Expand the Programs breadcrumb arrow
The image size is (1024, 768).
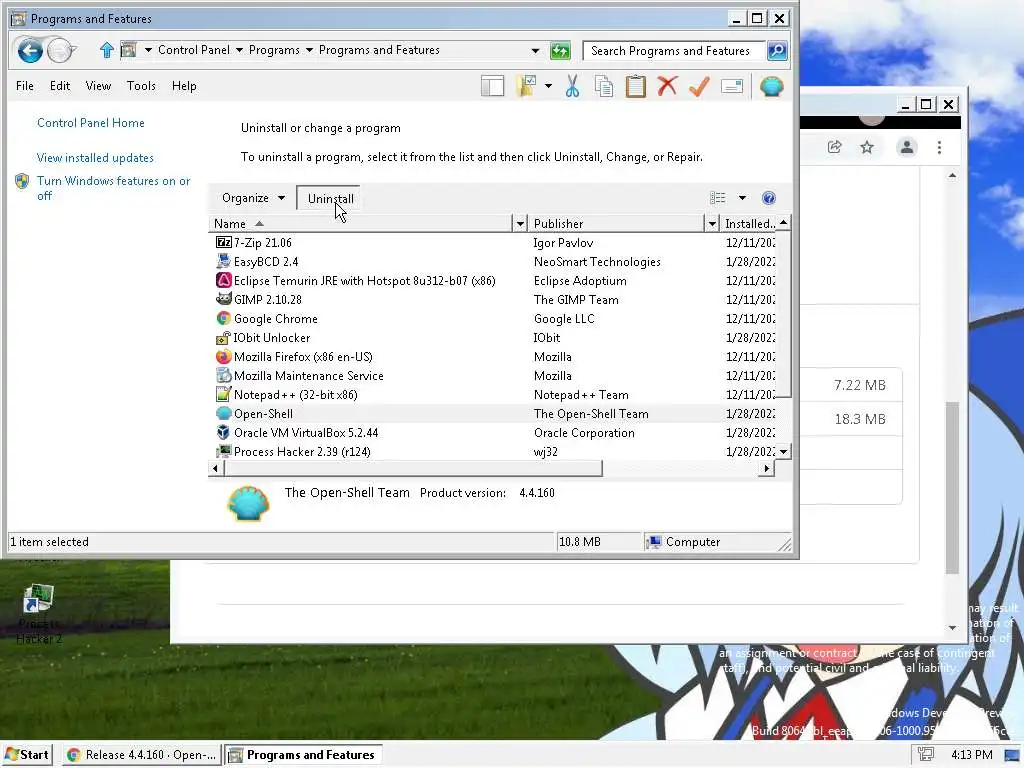coord(309,50)
